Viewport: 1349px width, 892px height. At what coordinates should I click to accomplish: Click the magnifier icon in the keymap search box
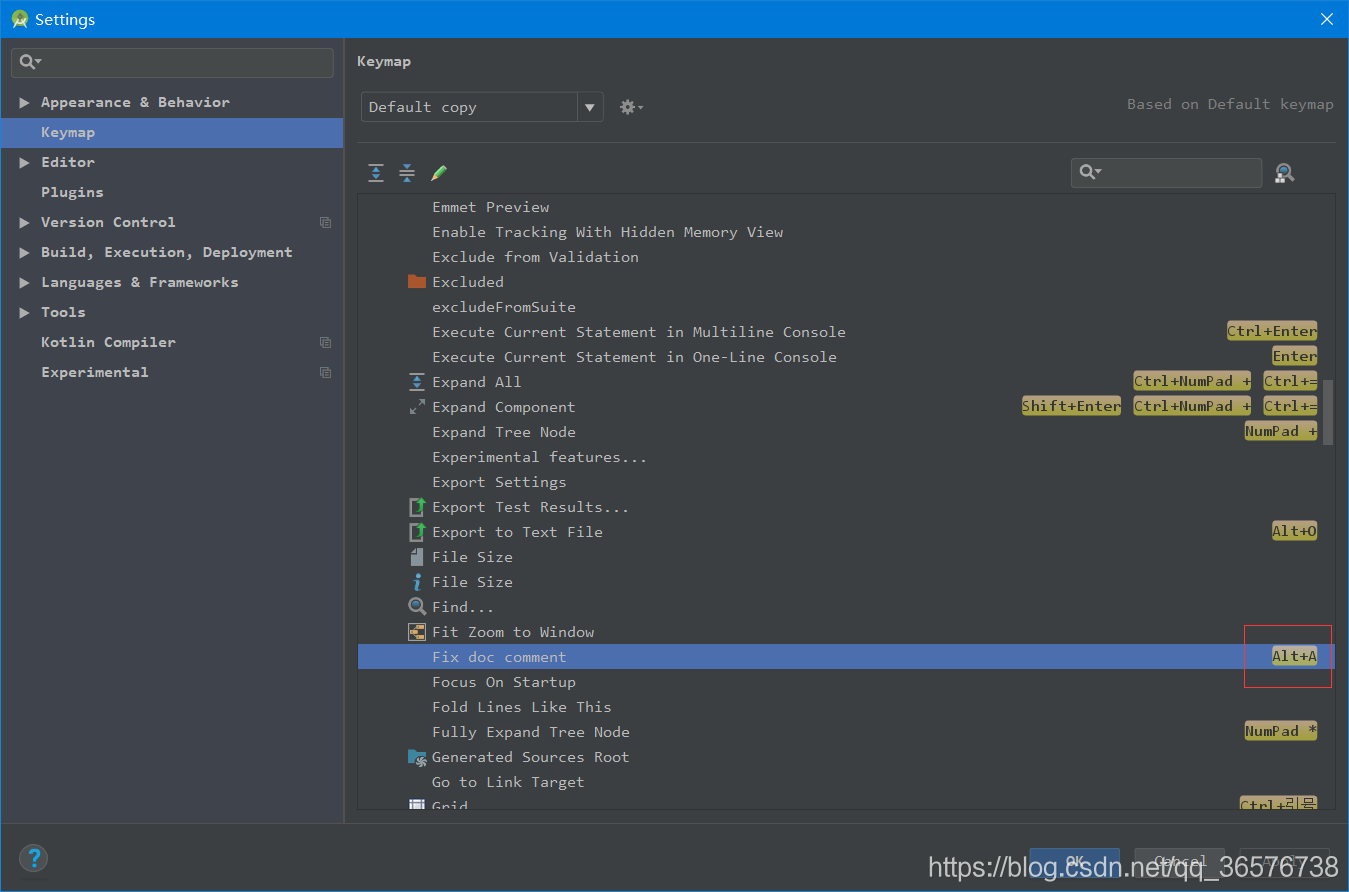click(1090, 173)
